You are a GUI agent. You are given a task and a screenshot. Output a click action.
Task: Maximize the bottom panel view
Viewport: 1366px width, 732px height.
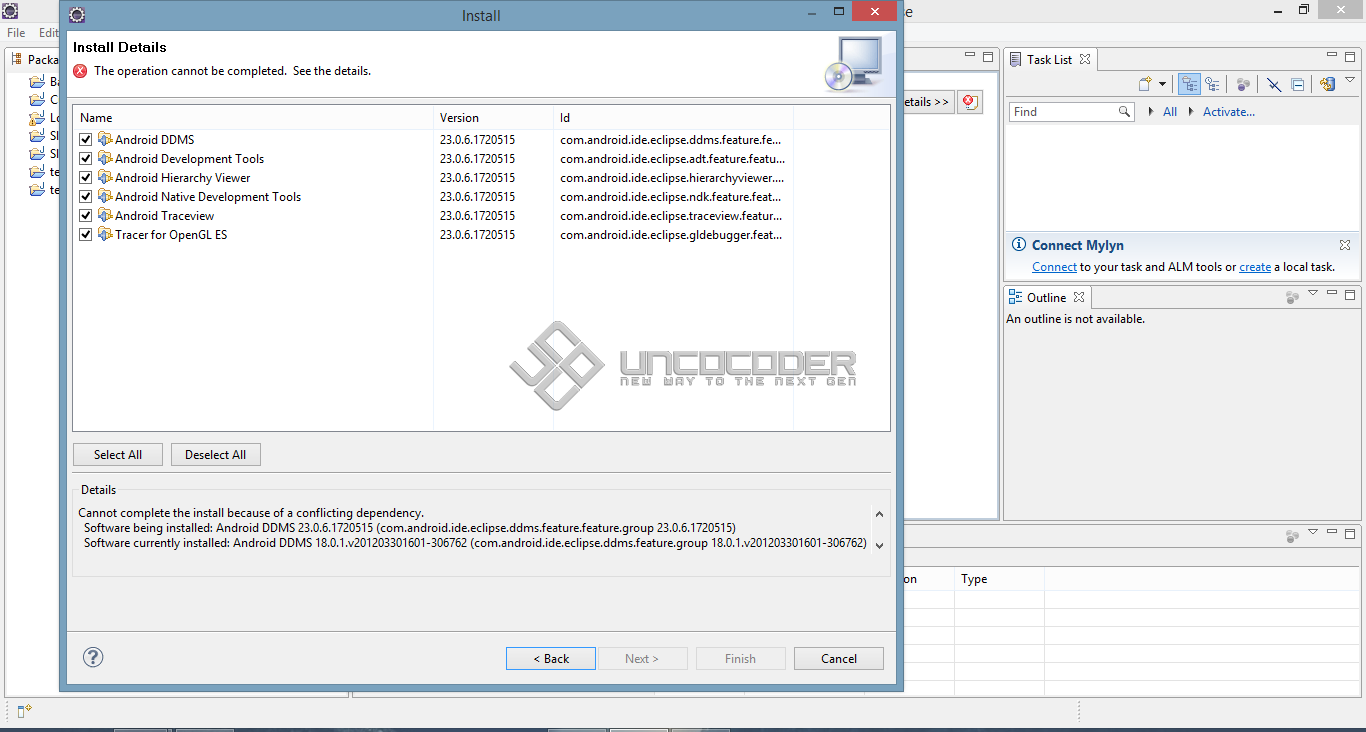[1350, 533]
